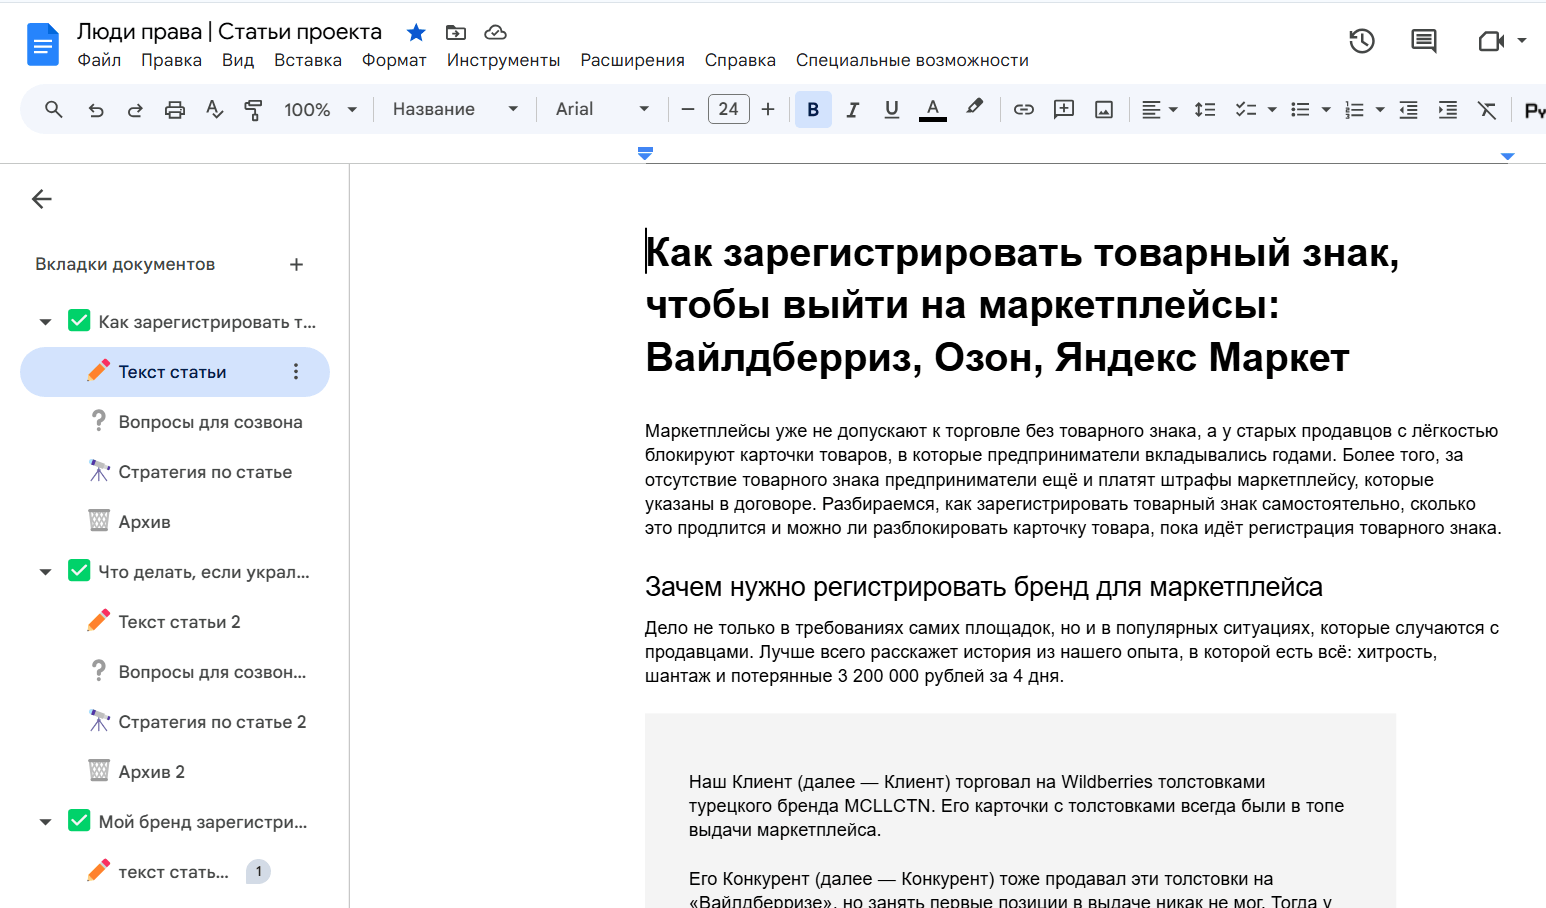Add a new document tab with plus
The width and height of the screenshot is (1546, 908).
296,265
